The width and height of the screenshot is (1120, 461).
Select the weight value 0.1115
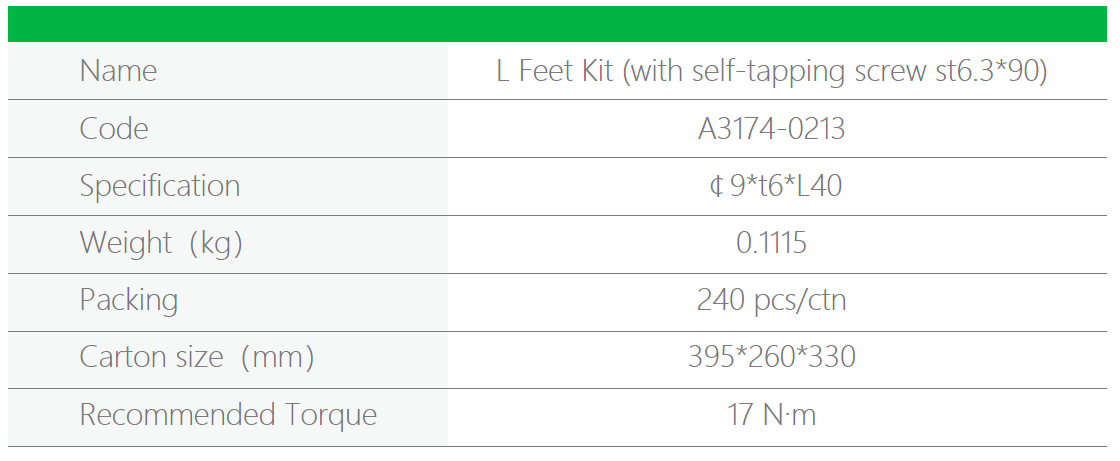(x=771, y=243)
